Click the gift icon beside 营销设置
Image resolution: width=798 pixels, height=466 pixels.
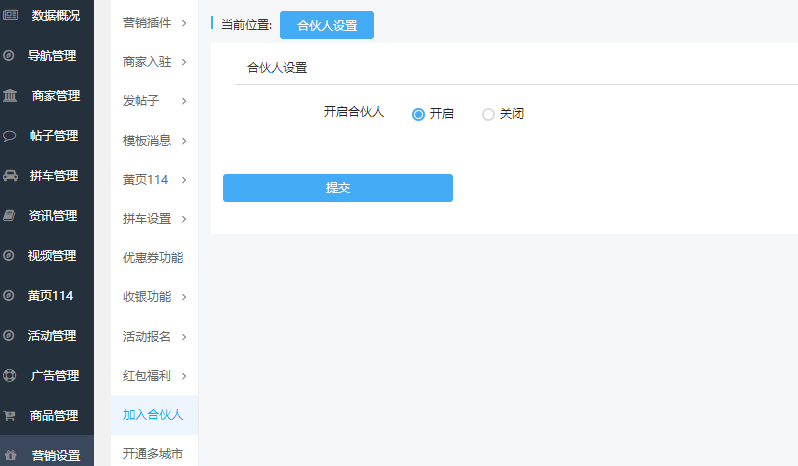(10, 455)
